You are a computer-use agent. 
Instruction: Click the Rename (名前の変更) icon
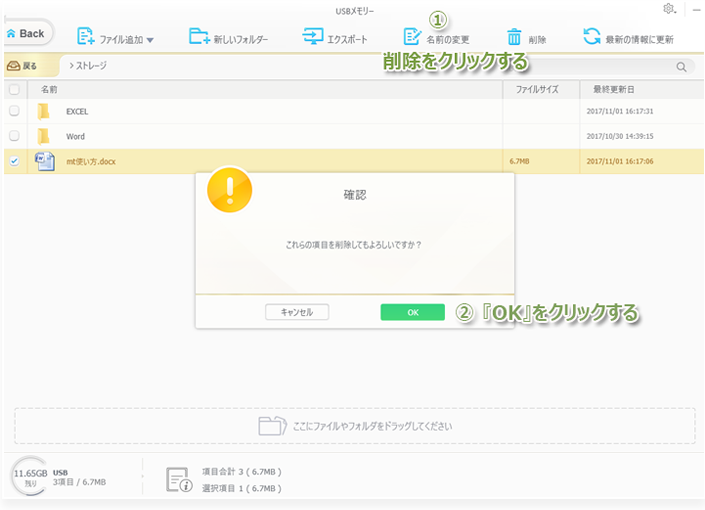(x=412, y=38)
